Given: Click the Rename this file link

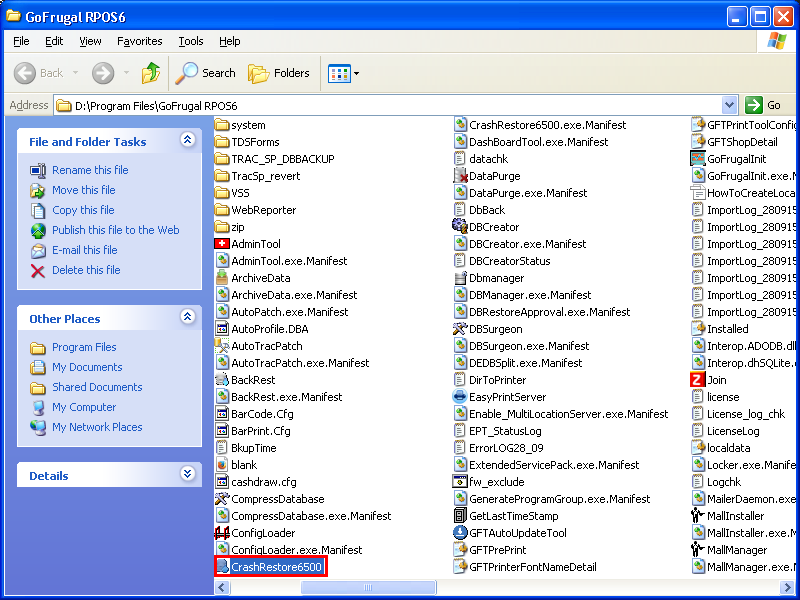Looking at the screenshot, I should pos(90,170).
